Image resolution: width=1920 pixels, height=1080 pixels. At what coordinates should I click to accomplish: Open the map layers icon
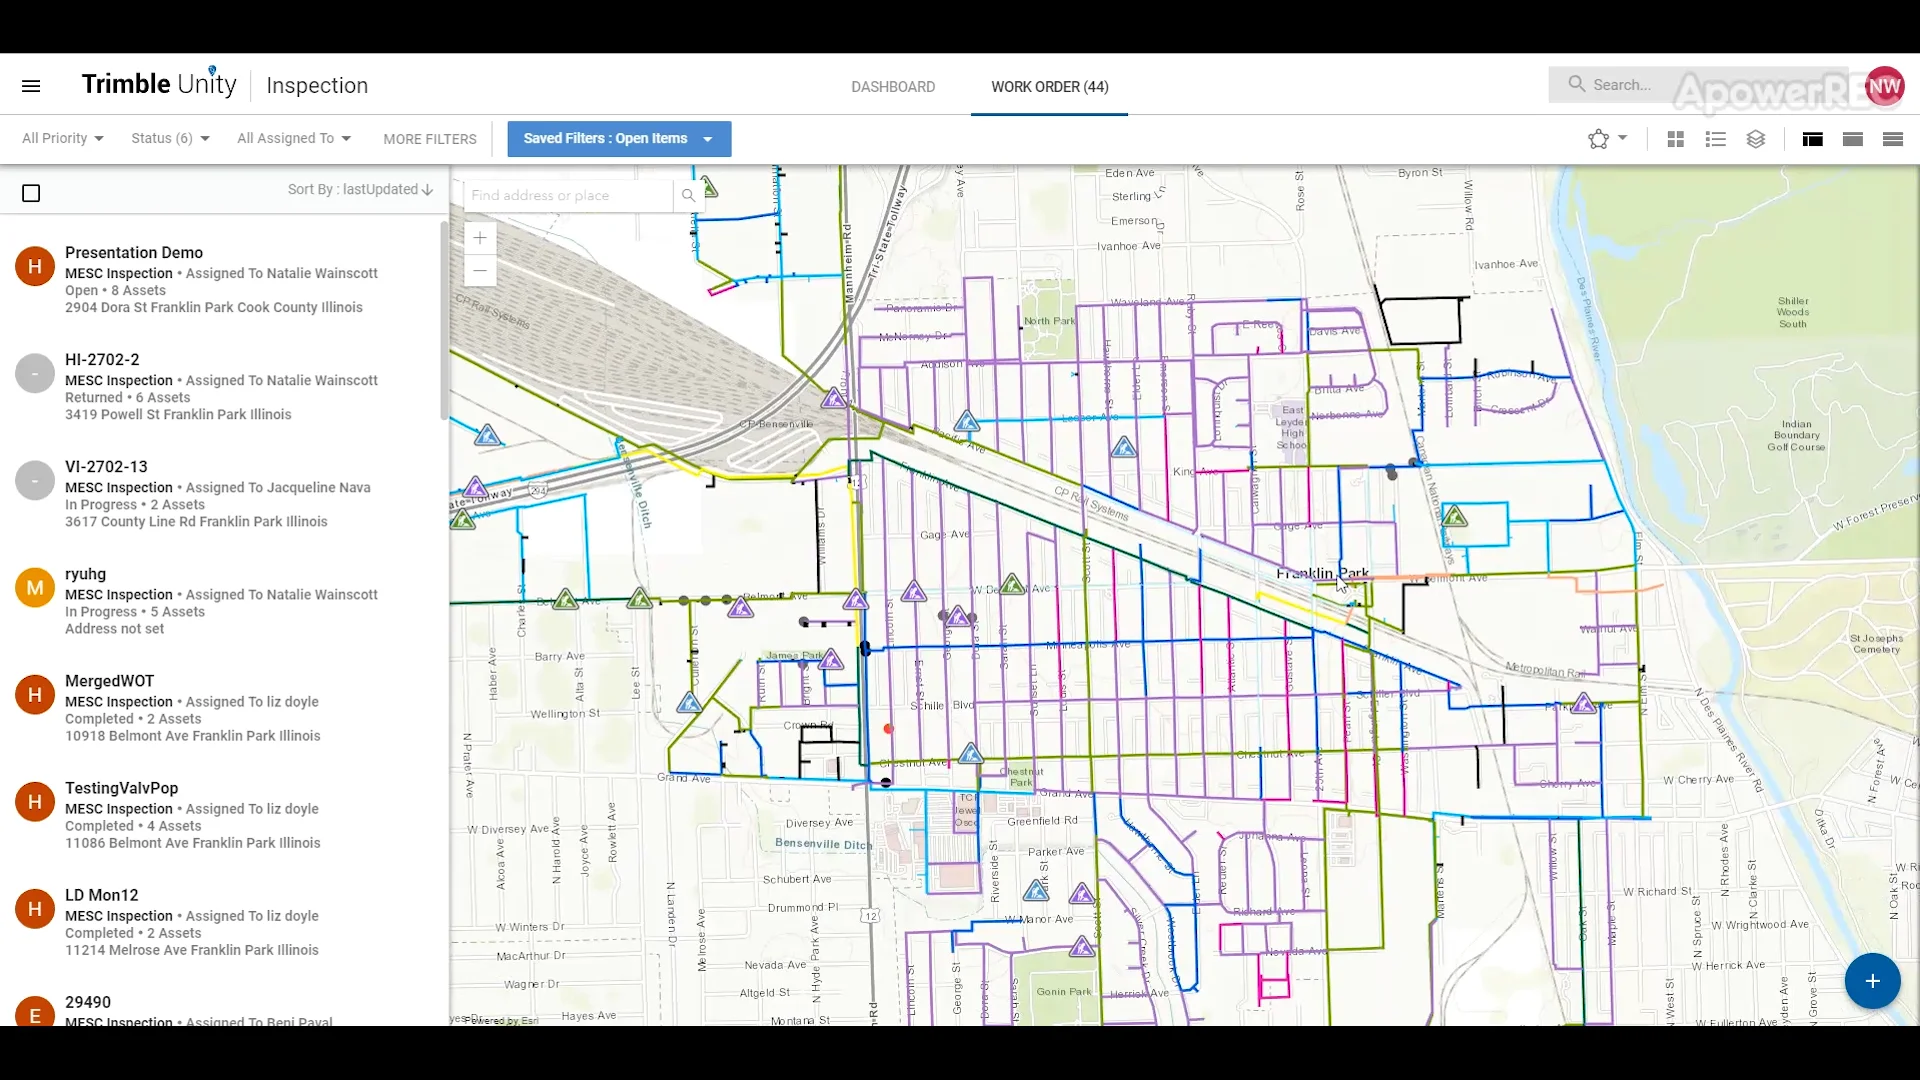click(x=1756, y=139)
